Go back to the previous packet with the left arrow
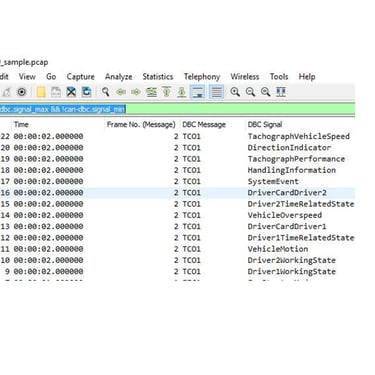The image size is (375, 375). tap(121, 92)
